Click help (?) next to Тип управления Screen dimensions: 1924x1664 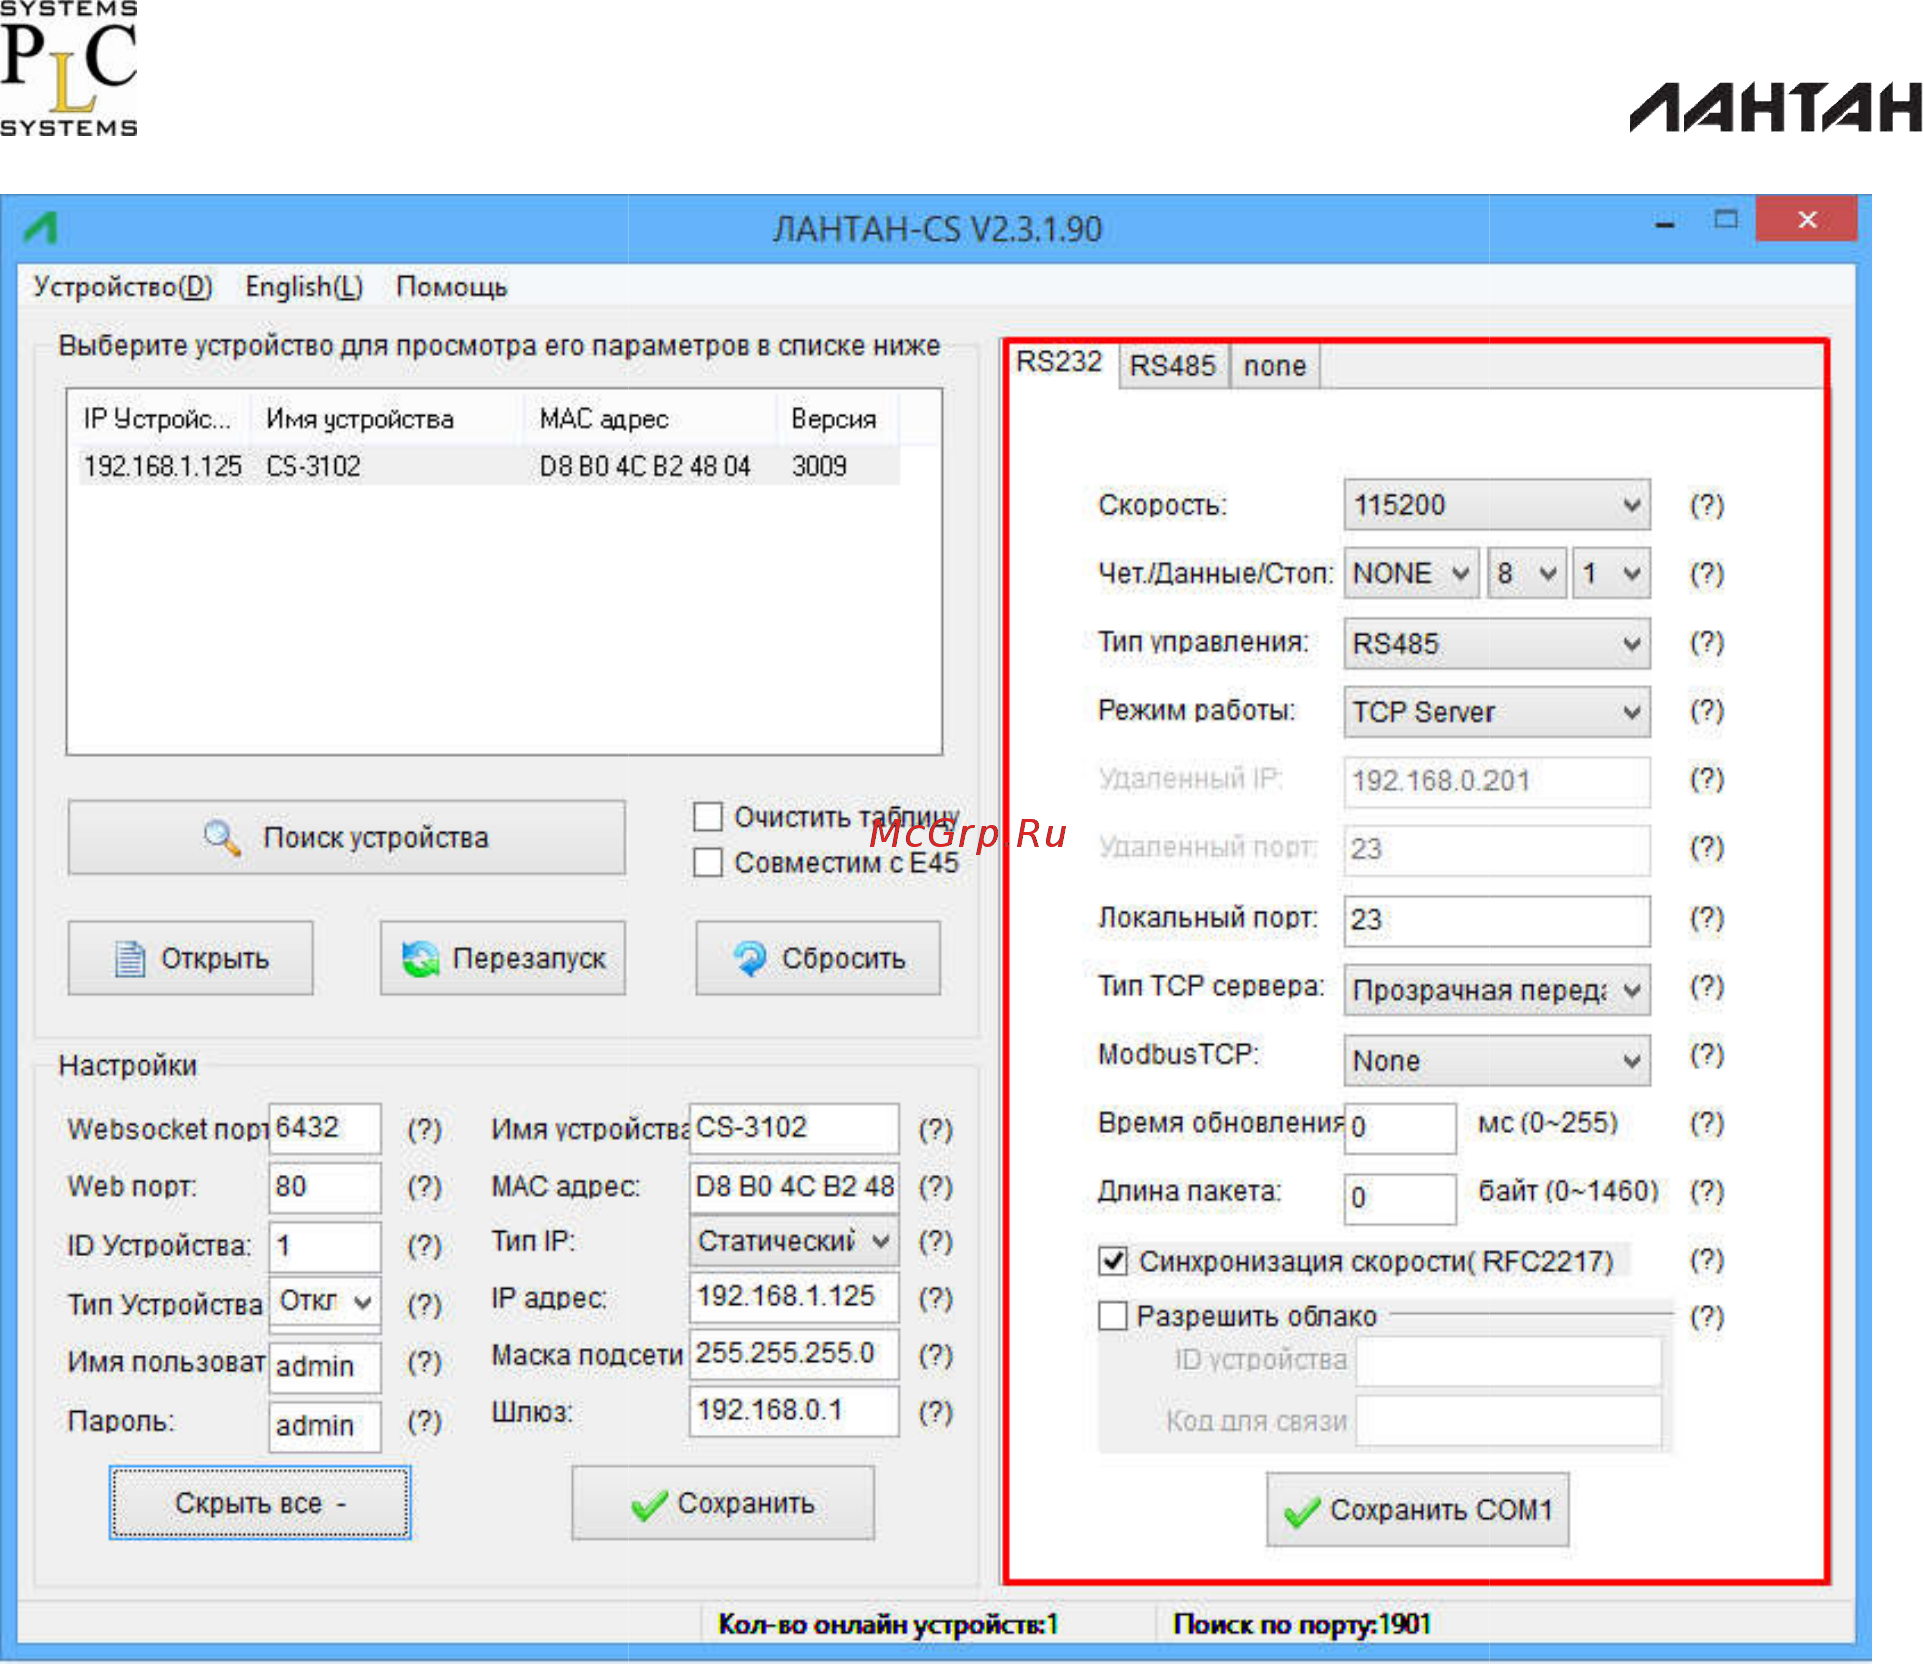(1707, 641)
